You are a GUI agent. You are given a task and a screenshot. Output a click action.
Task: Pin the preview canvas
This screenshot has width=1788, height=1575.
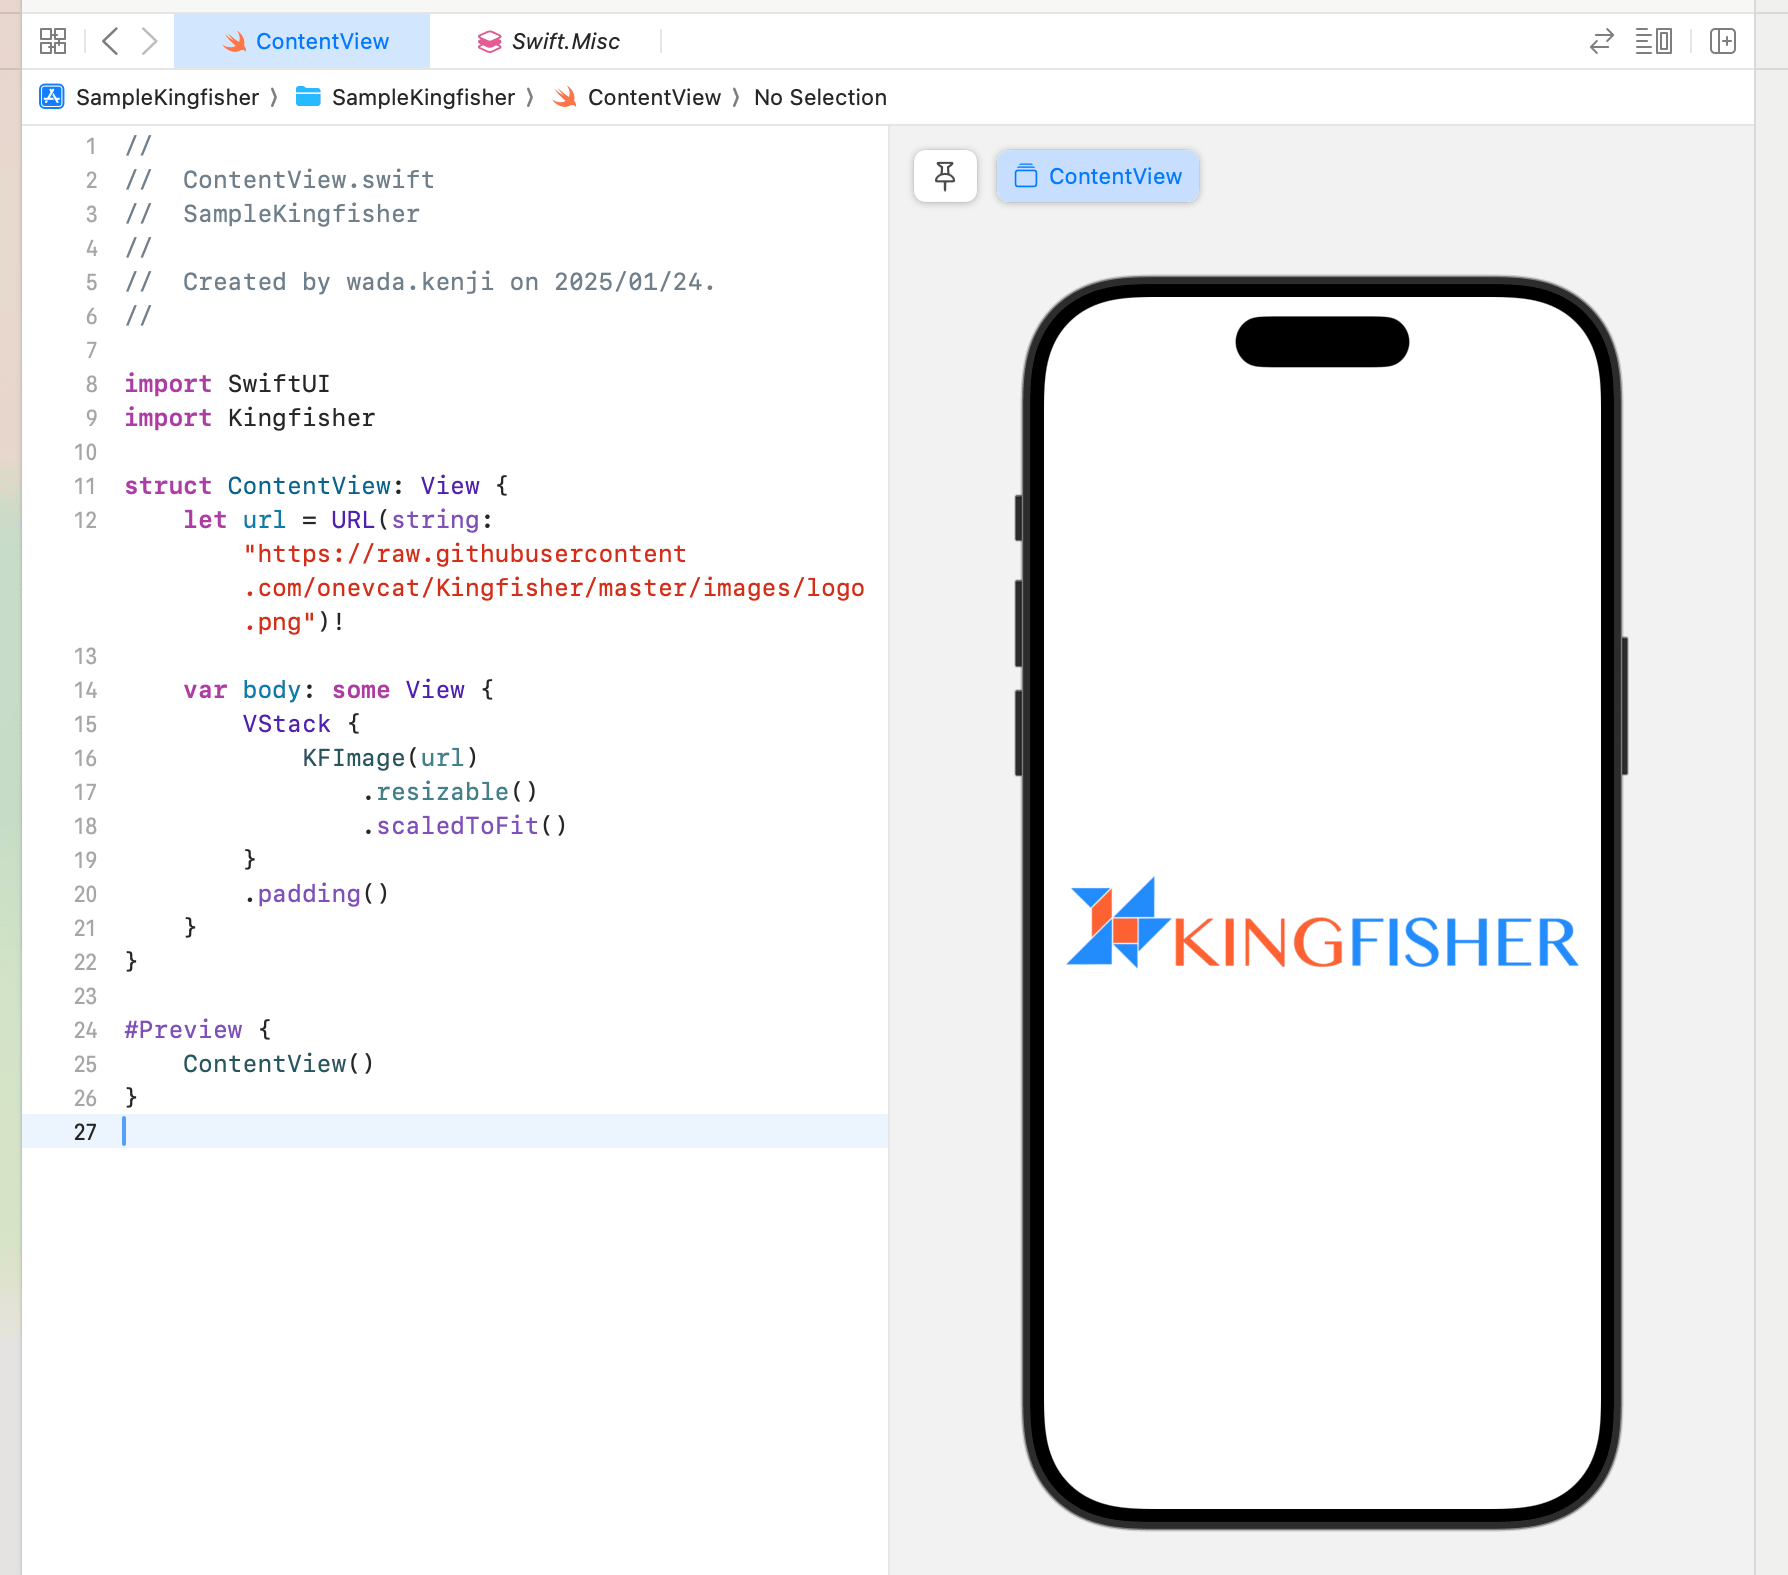point(945,176)
